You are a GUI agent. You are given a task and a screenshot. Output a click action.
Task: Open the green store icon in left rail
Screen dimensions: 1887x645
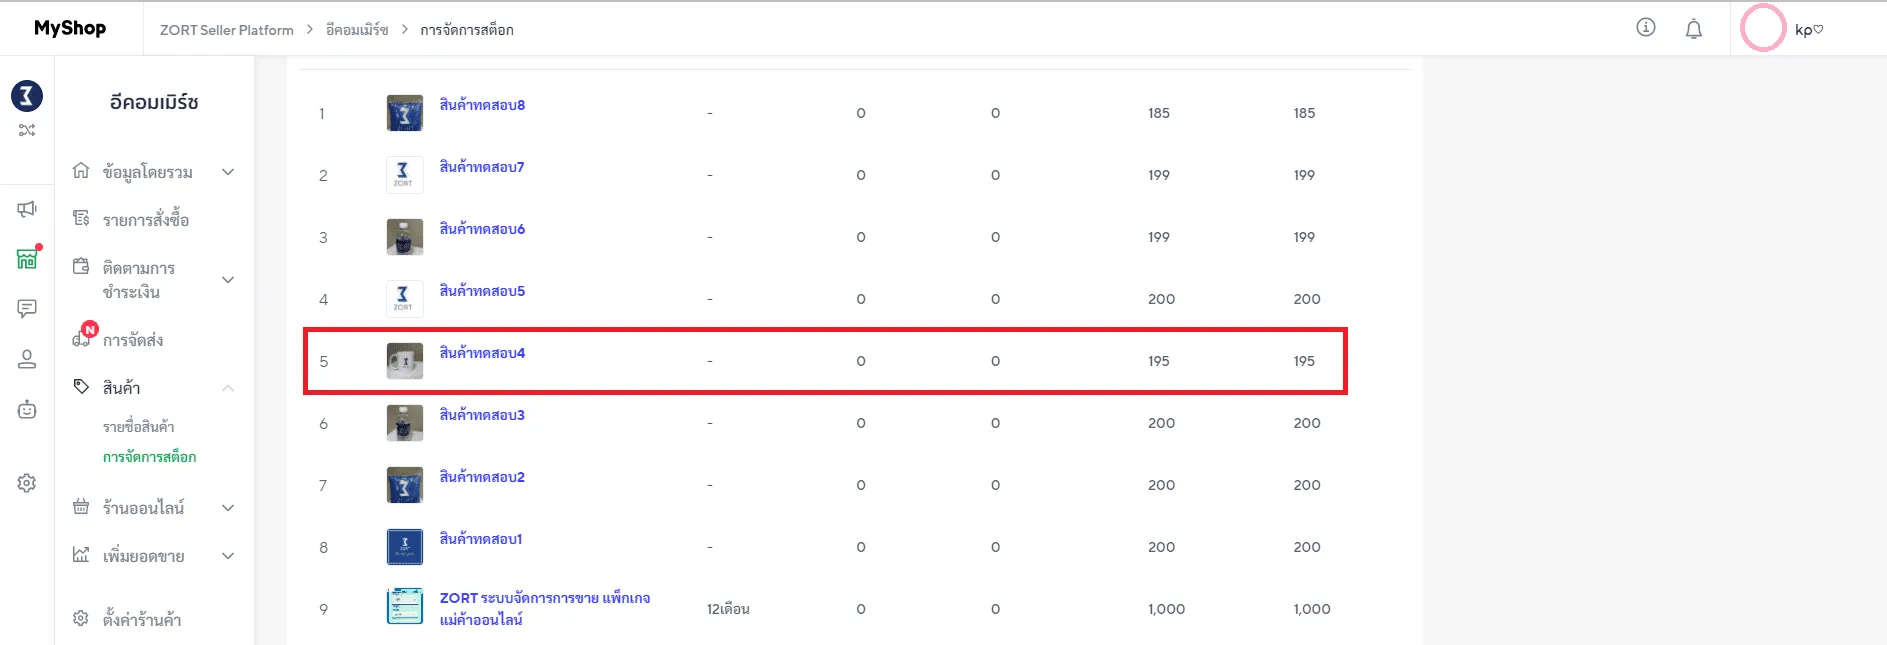point(27,259)
